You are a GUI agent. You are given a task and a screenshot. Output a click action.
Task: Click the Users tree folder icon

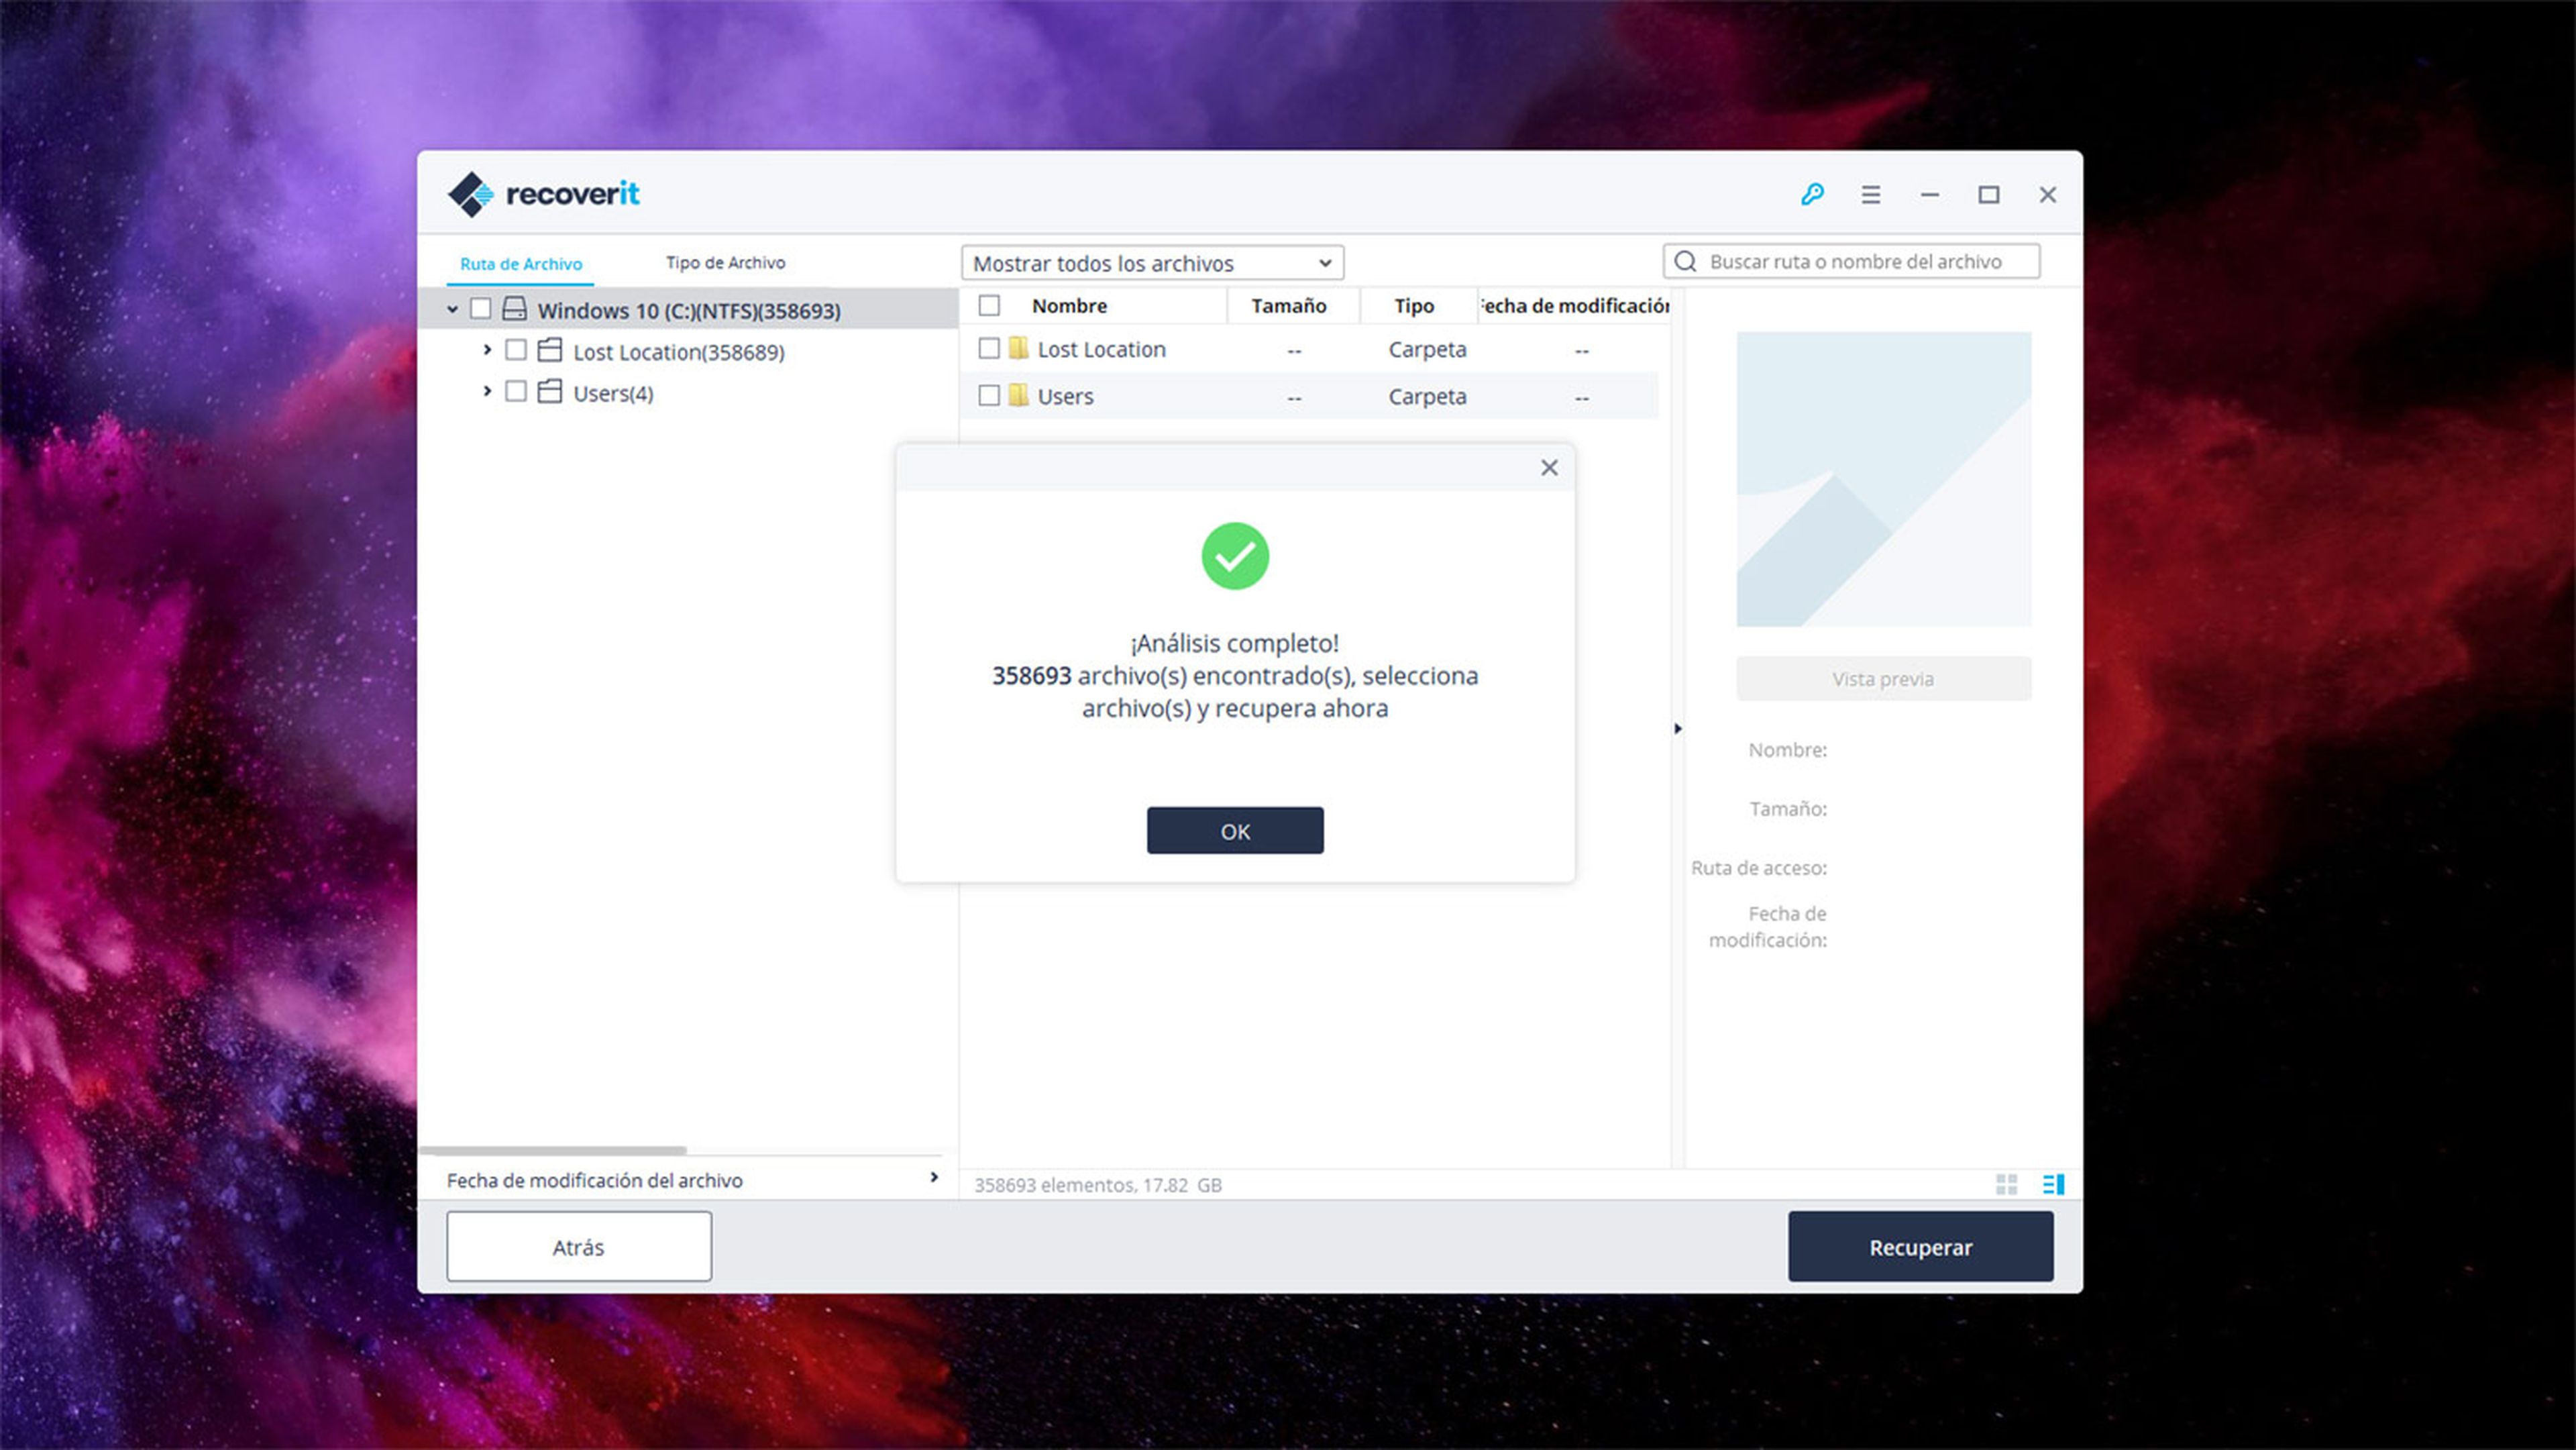point(550,391)
